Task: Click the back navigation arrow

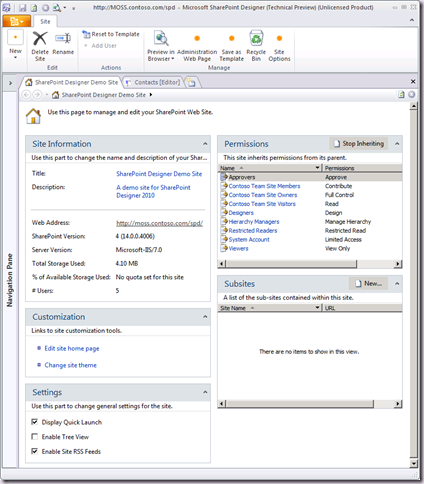Action: [x=26, y=95]
